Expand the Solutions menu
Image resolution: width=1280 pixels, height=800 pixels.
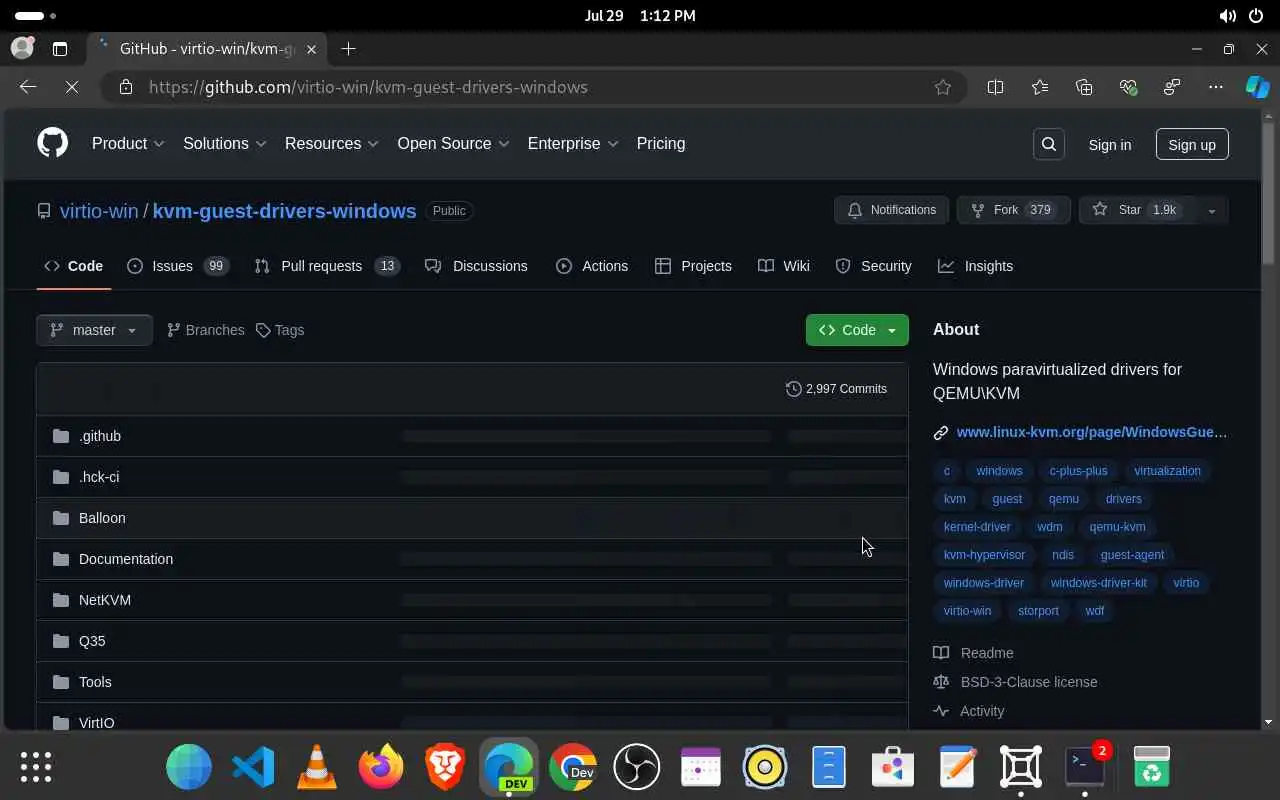pos(225,143)
